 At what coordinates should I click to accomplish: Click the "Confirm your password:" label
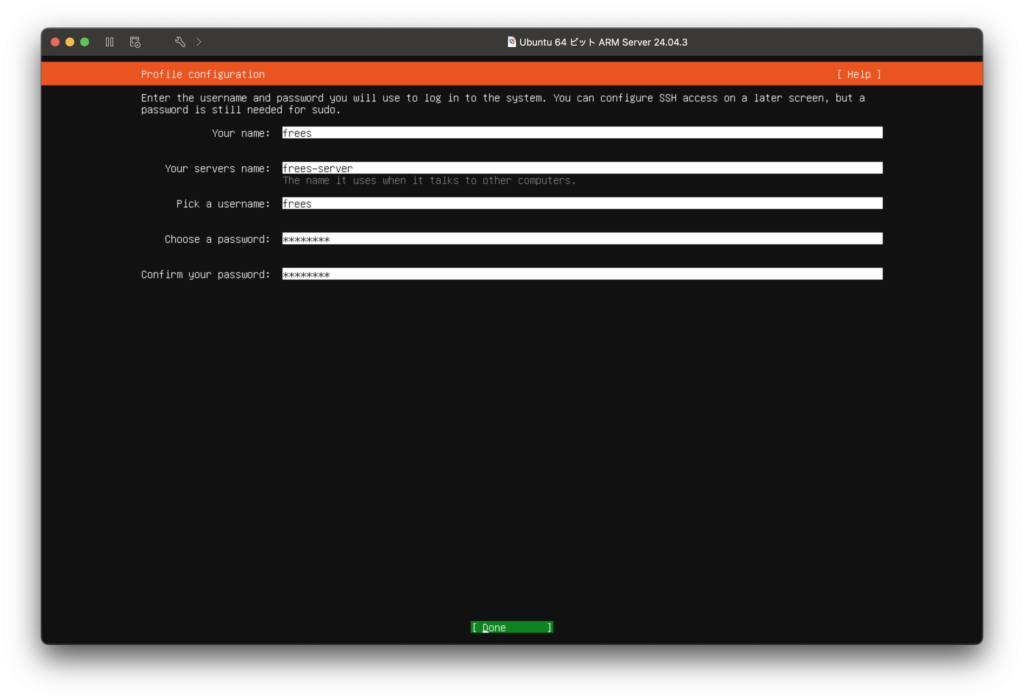click(205, 274)
